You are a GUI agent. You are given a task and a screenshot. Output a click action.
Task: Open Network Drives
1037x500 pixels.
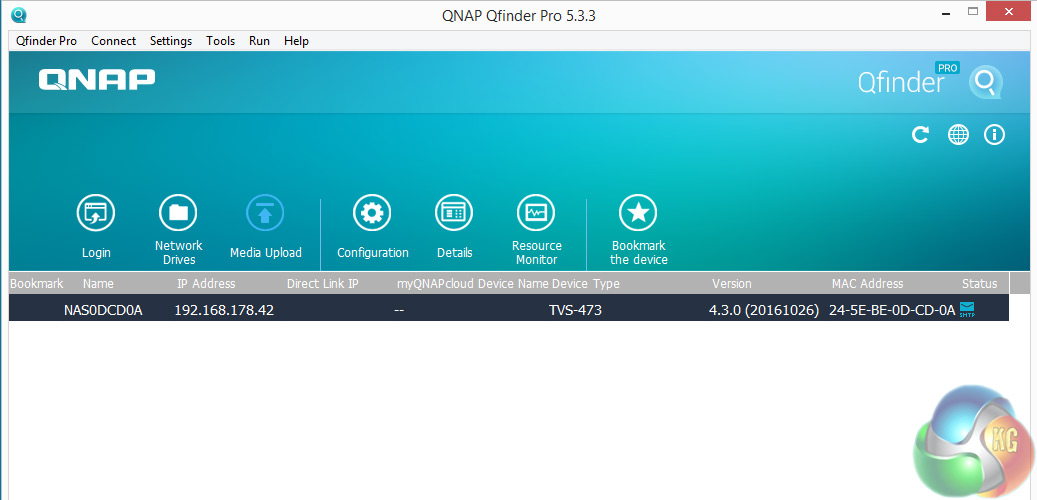click(179, 212)
